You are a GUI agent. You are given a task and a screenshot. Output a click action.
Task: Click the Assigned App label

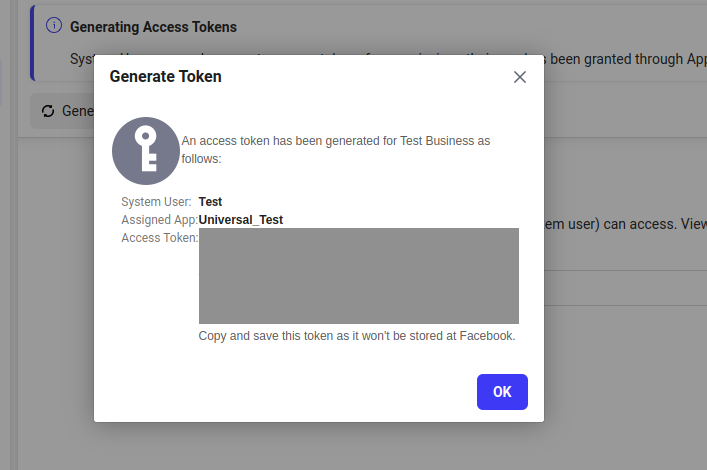tap(159, 220)
